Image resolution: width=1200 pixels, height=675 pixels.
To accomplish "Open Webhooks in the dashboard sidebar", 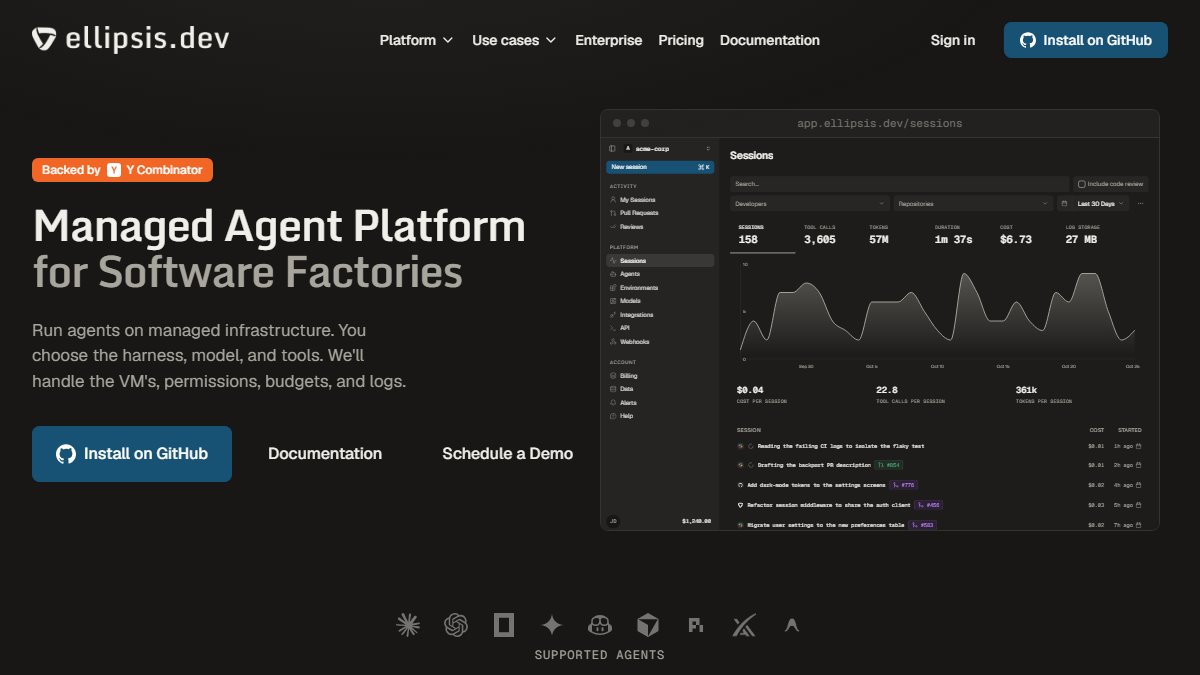I will pyautogui.click(x=634, y=342).
